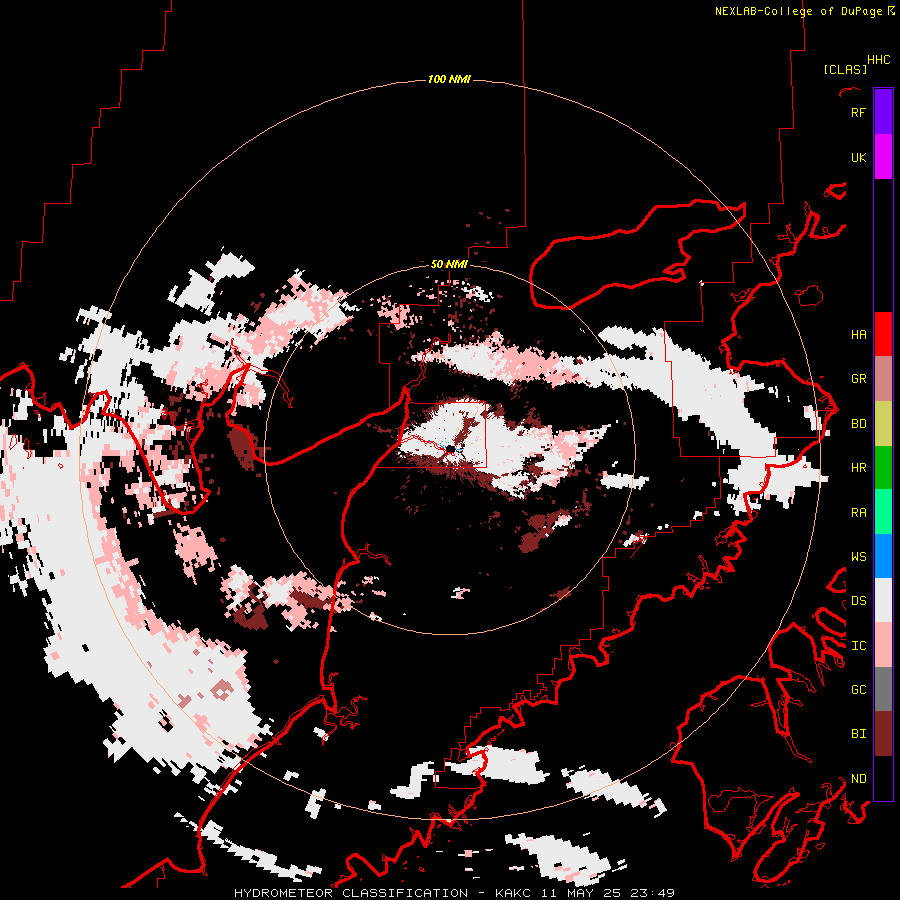Click the ND black legend swatch
Image resolution: width=900 pixels, height=900 pixels.
tap(883, 778)
